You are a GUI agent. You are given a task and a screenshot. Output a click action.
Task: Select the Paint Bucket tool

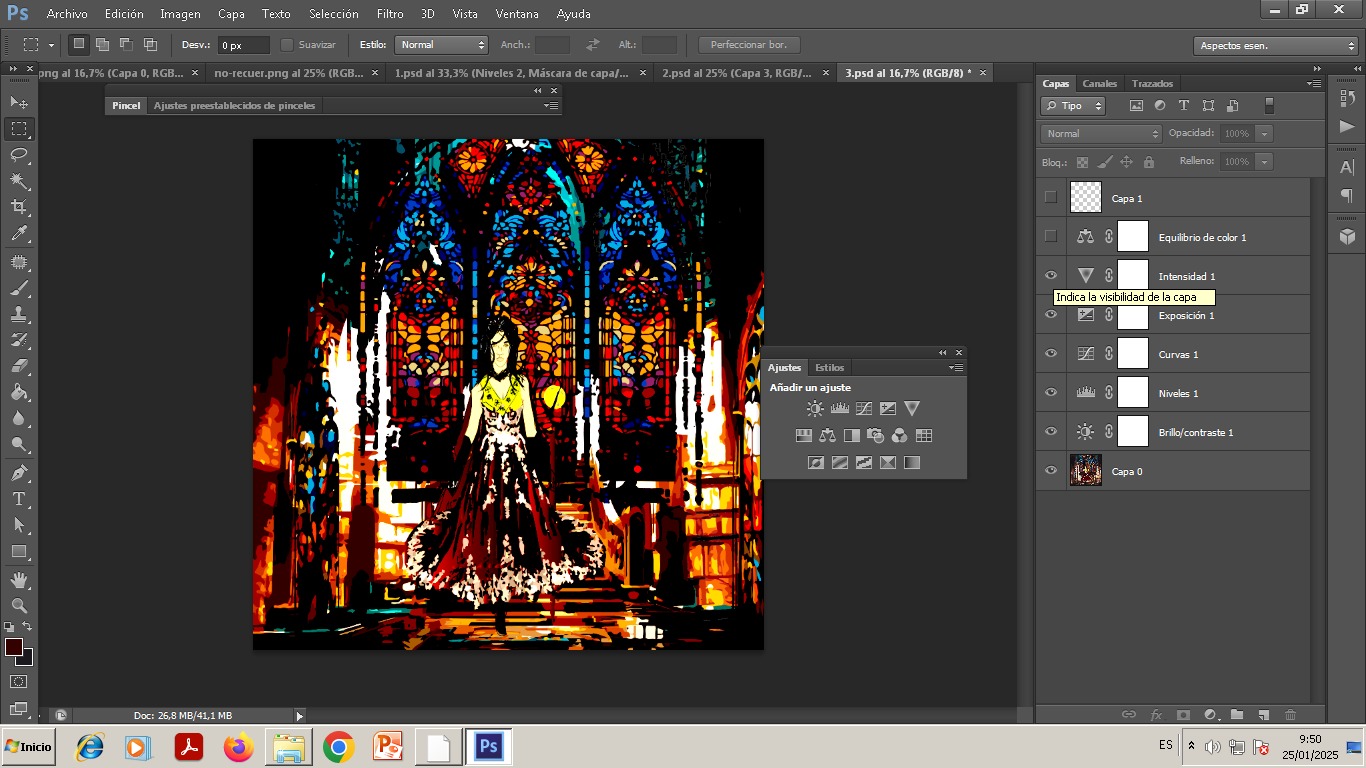[x=19, y=392]
